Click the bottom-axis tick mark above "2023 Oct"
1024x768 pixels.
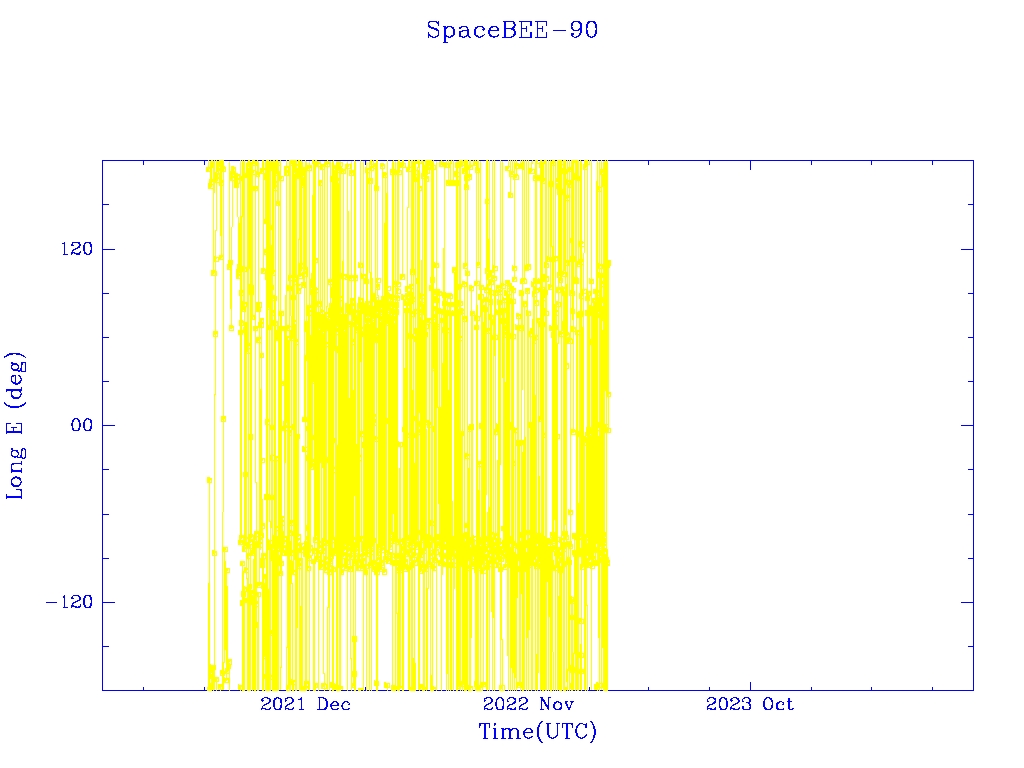pos(750,684)
